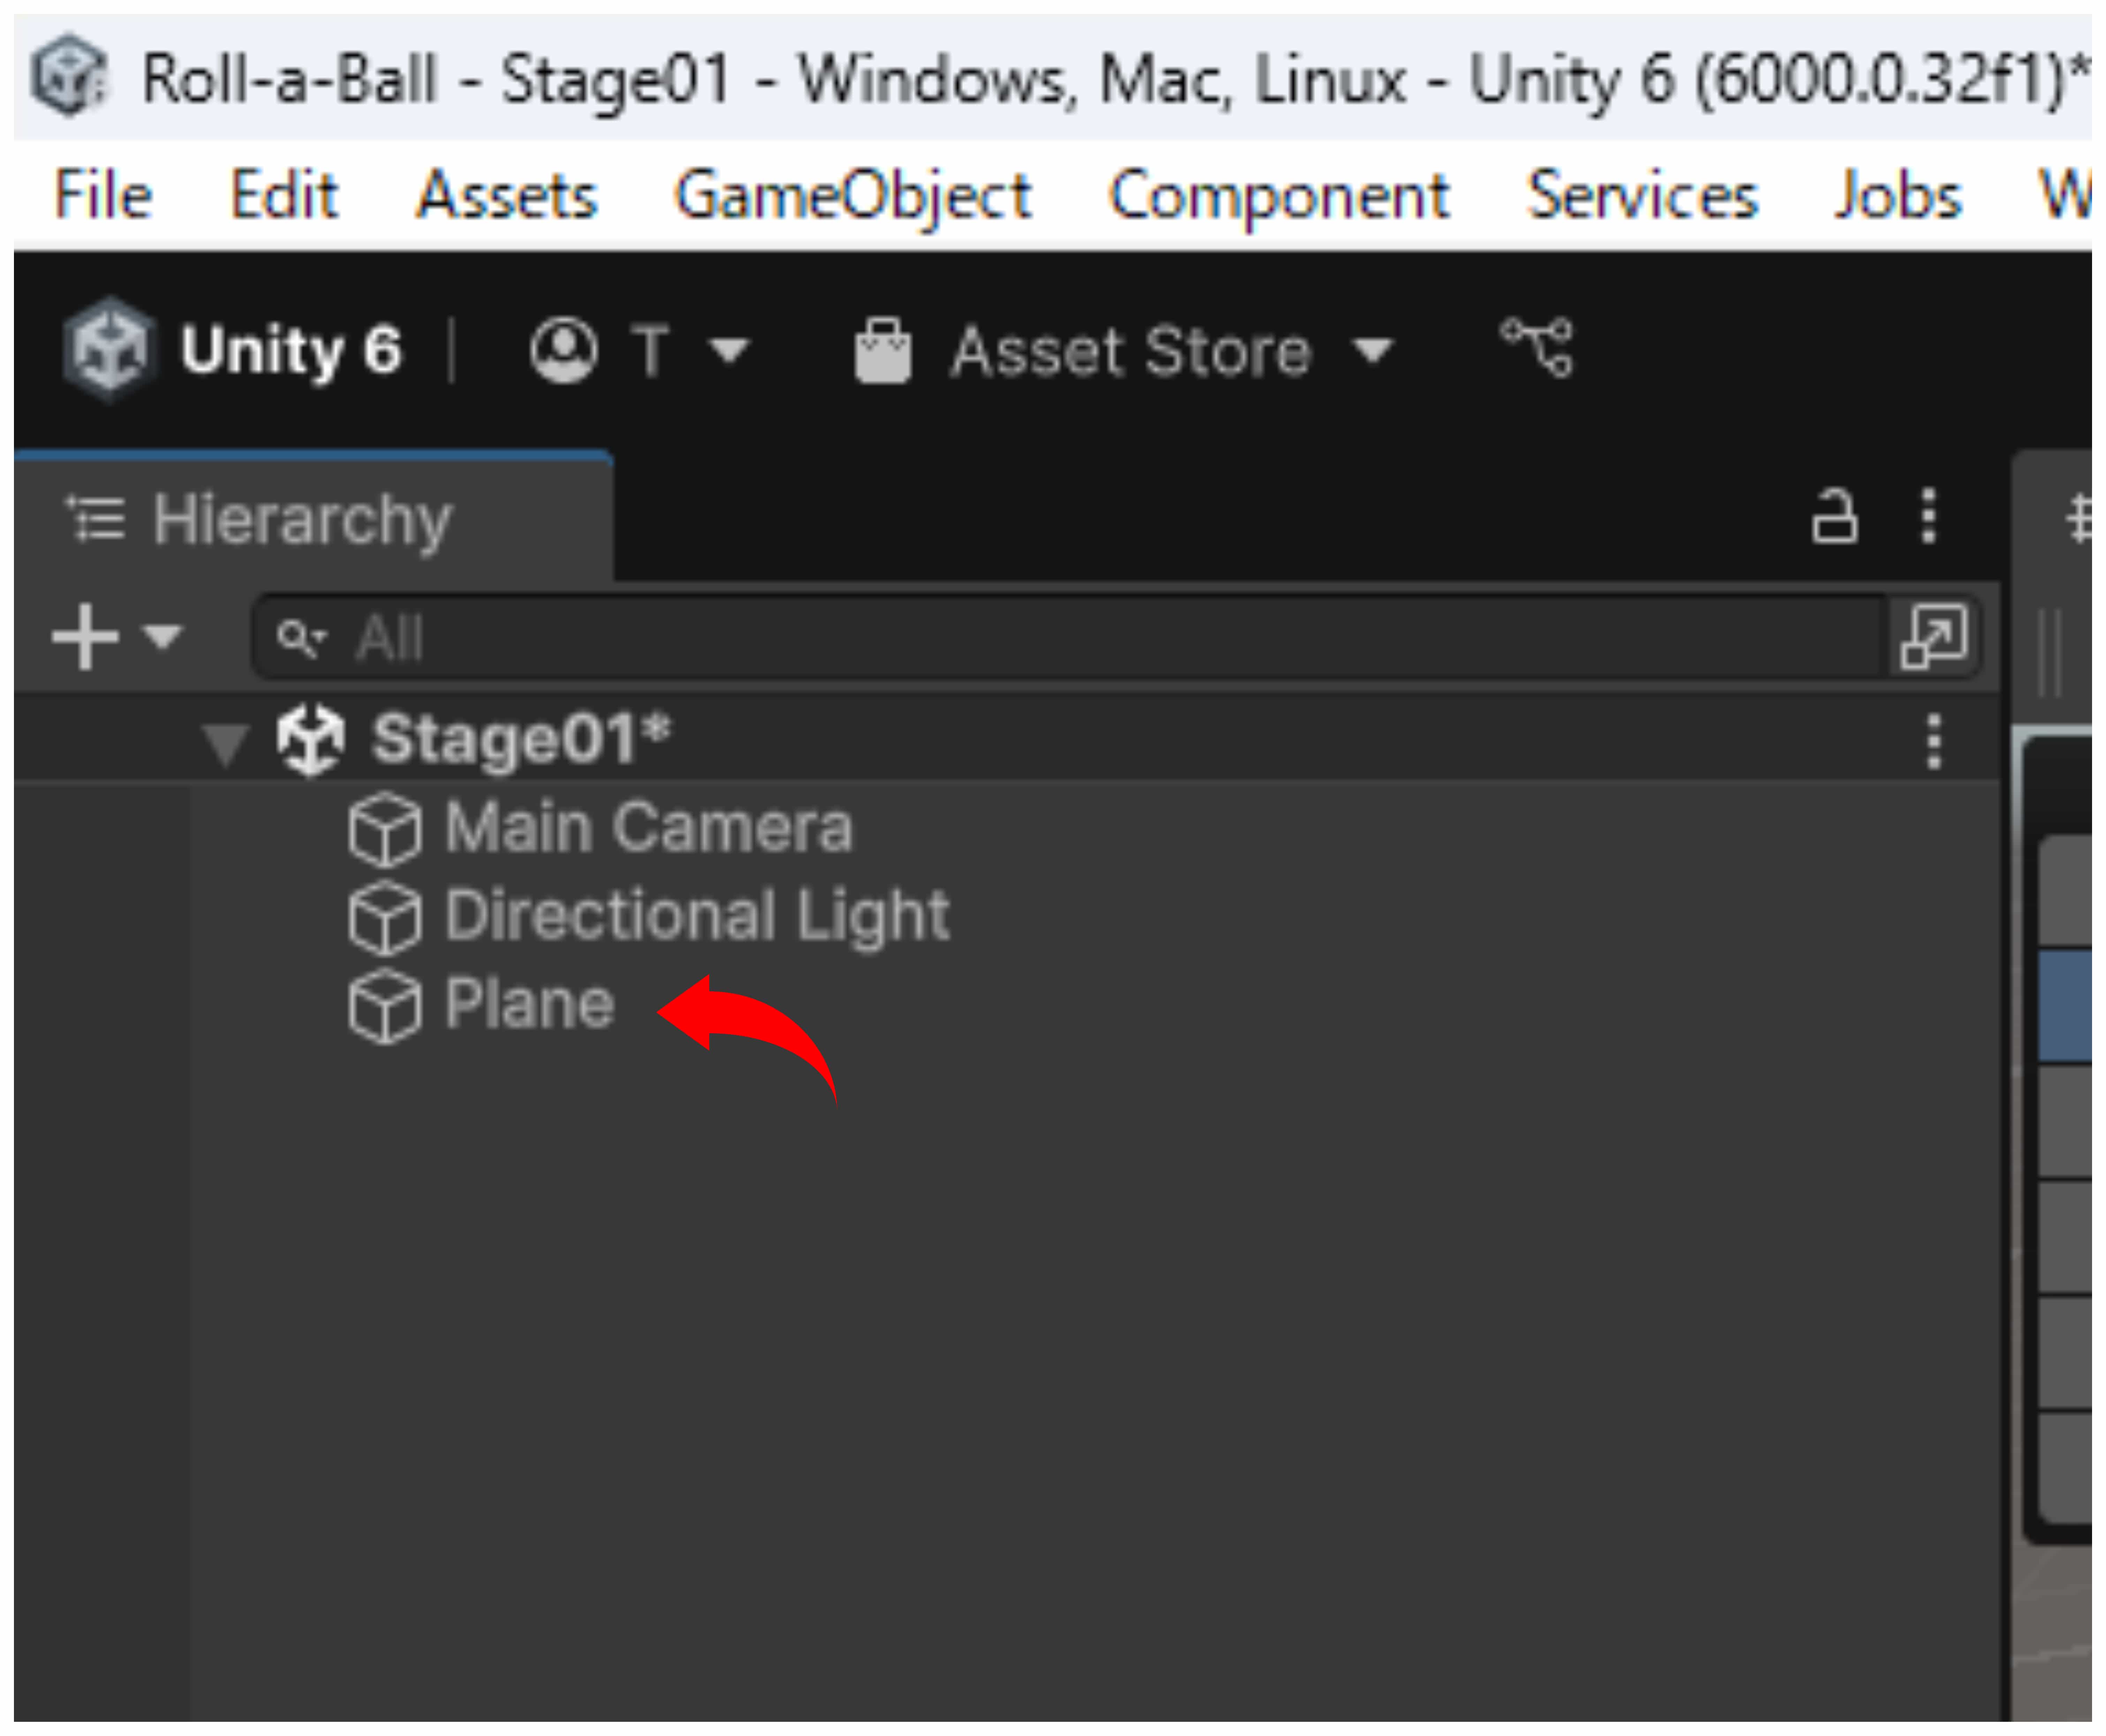Open the File menu

(102, 195)
